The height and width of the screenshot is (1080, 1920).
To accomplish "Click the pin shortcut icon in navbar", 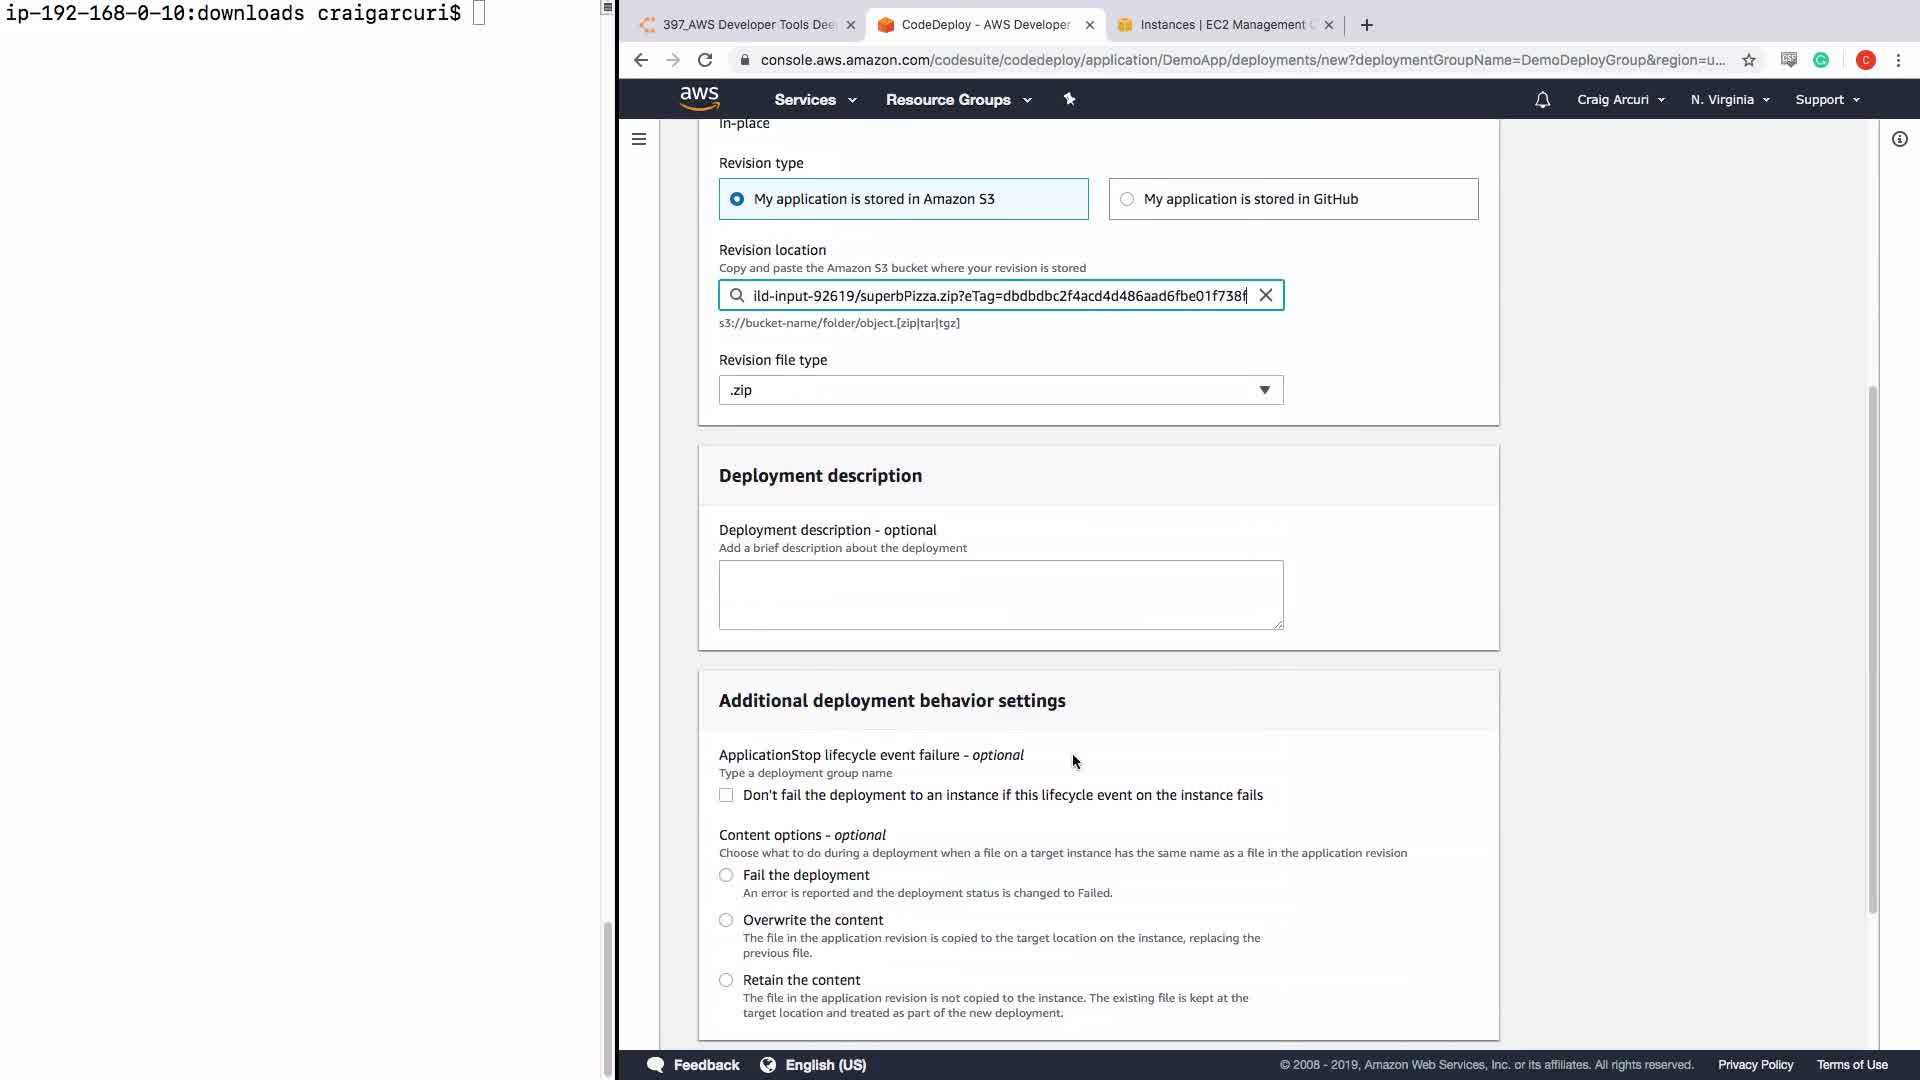I will point(1069,99).
